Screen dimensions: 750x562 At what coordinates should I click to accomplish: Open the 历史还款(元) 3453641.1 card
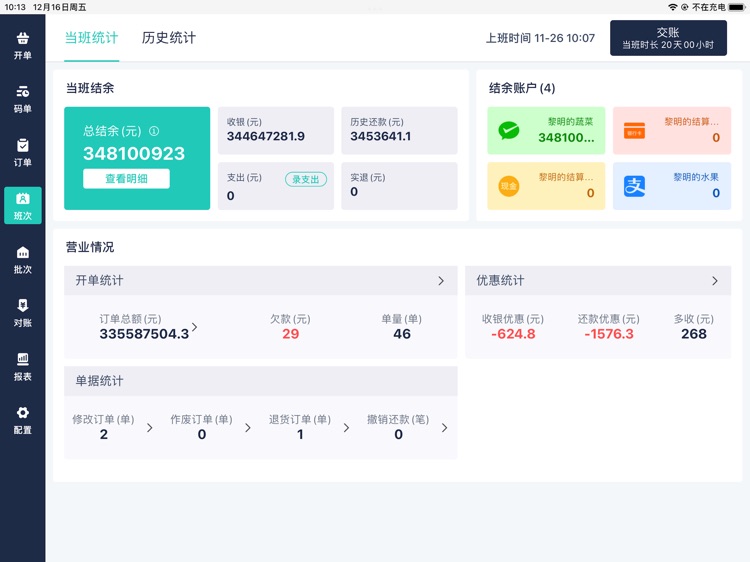click(399, 131)
